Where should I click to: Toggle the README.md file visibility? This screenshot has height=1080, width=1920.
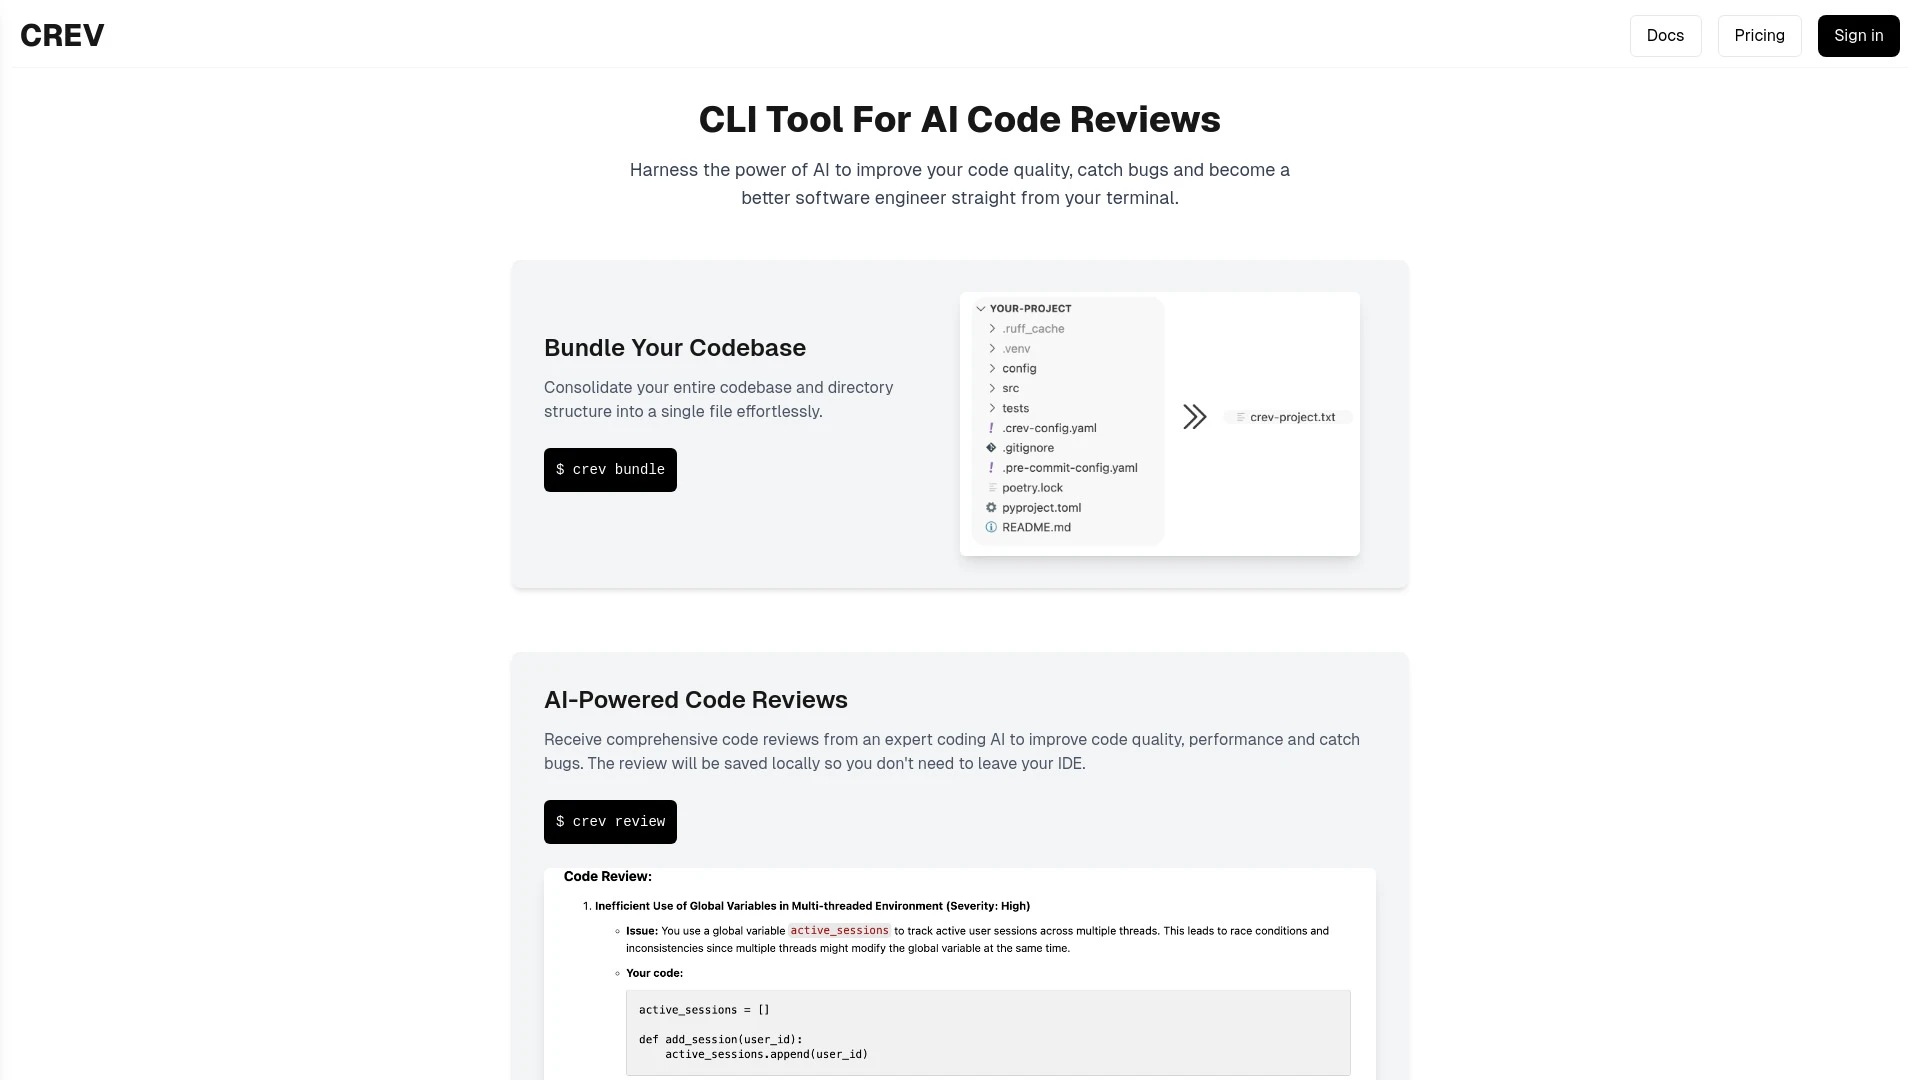[1036, 527]
